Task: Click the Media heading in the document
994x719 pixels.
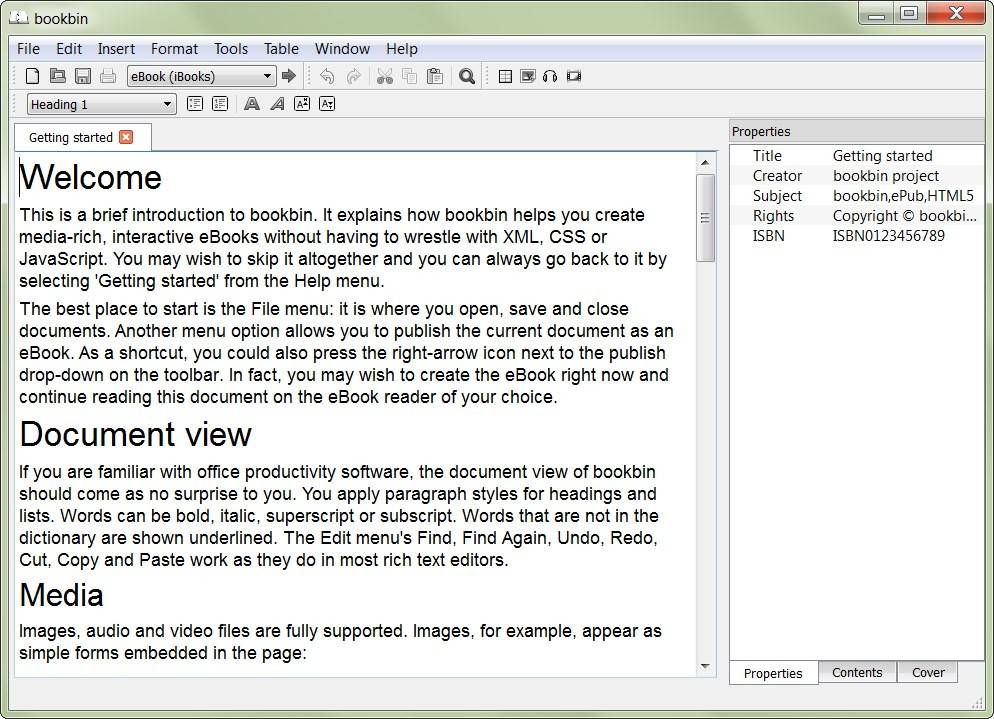Action: coord(61,595)
